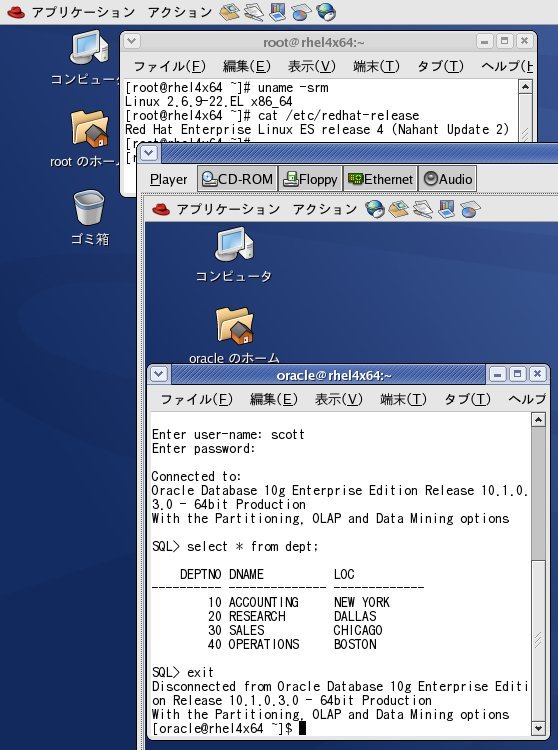Close the oracle@rhel4x64 terminal window
This screenshot has height=750, width=558.
point(537,375)
